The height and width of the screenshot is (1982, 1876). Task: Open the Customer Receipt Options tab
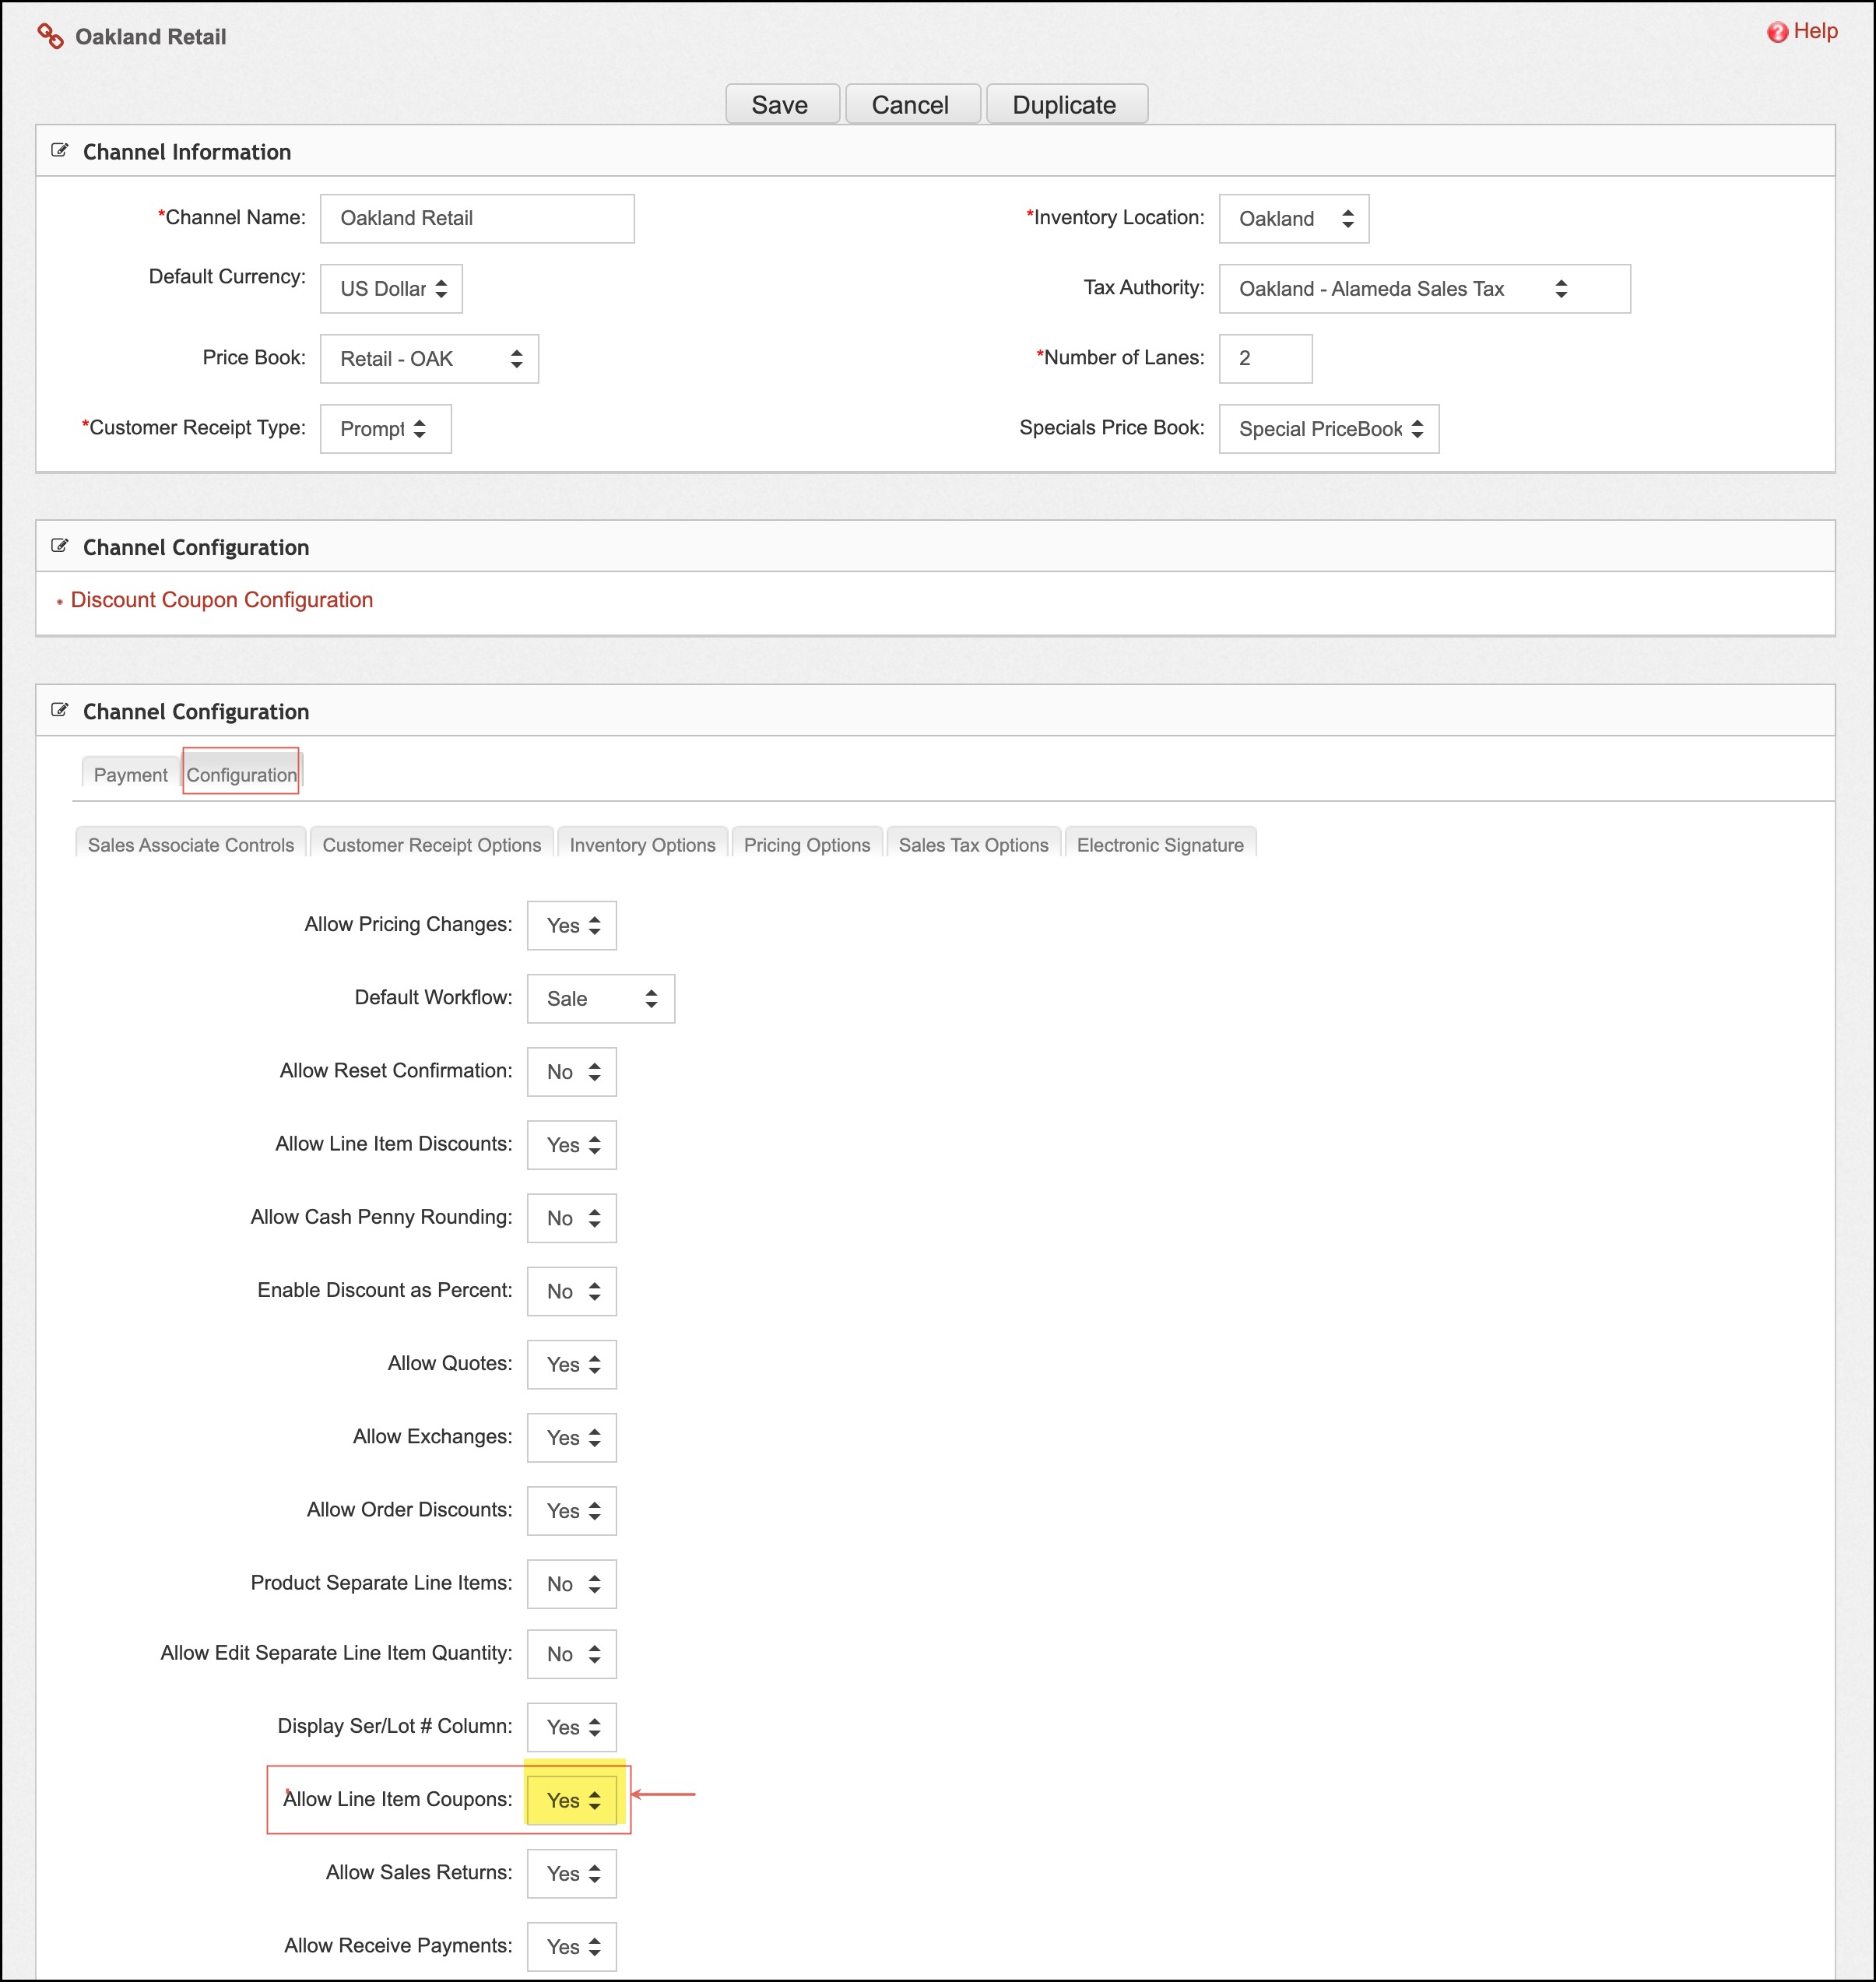[431, 845]
